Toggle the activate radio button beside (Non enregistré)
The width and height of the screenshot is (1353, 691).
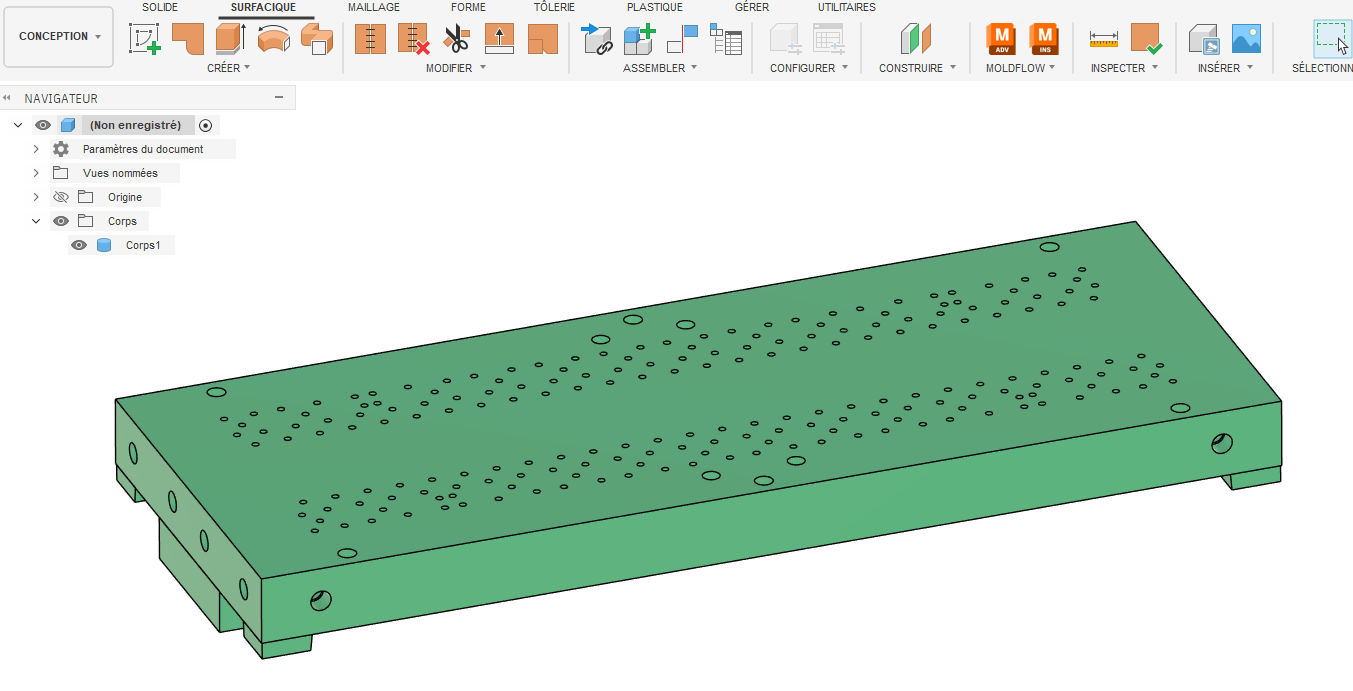click(206, 125)
